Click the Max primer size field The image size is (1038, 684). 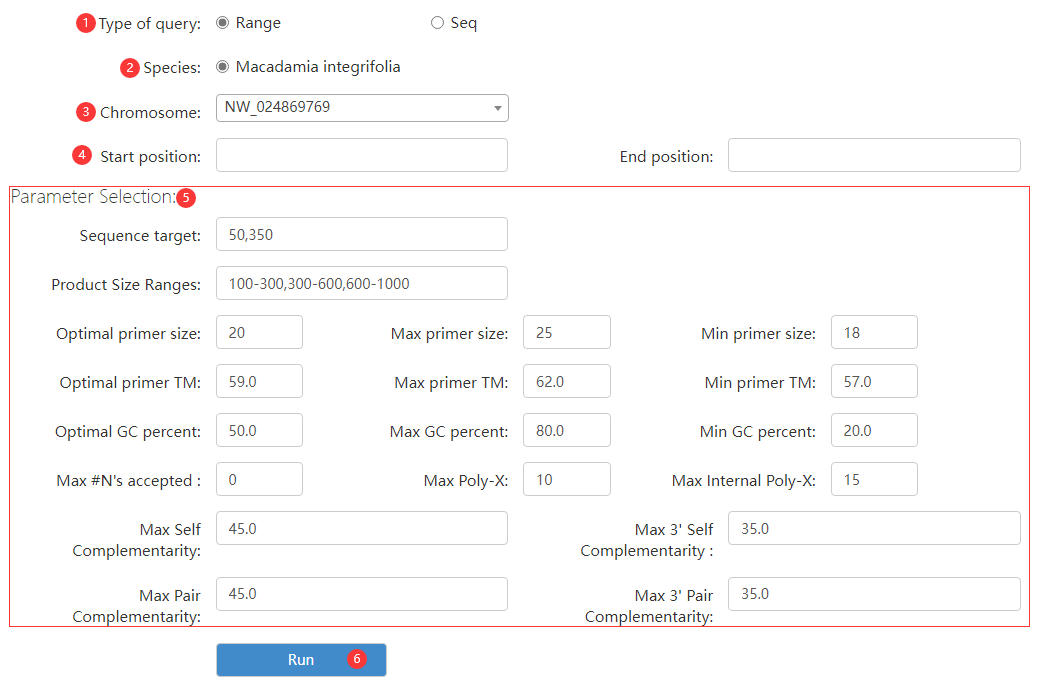(567, 332)
